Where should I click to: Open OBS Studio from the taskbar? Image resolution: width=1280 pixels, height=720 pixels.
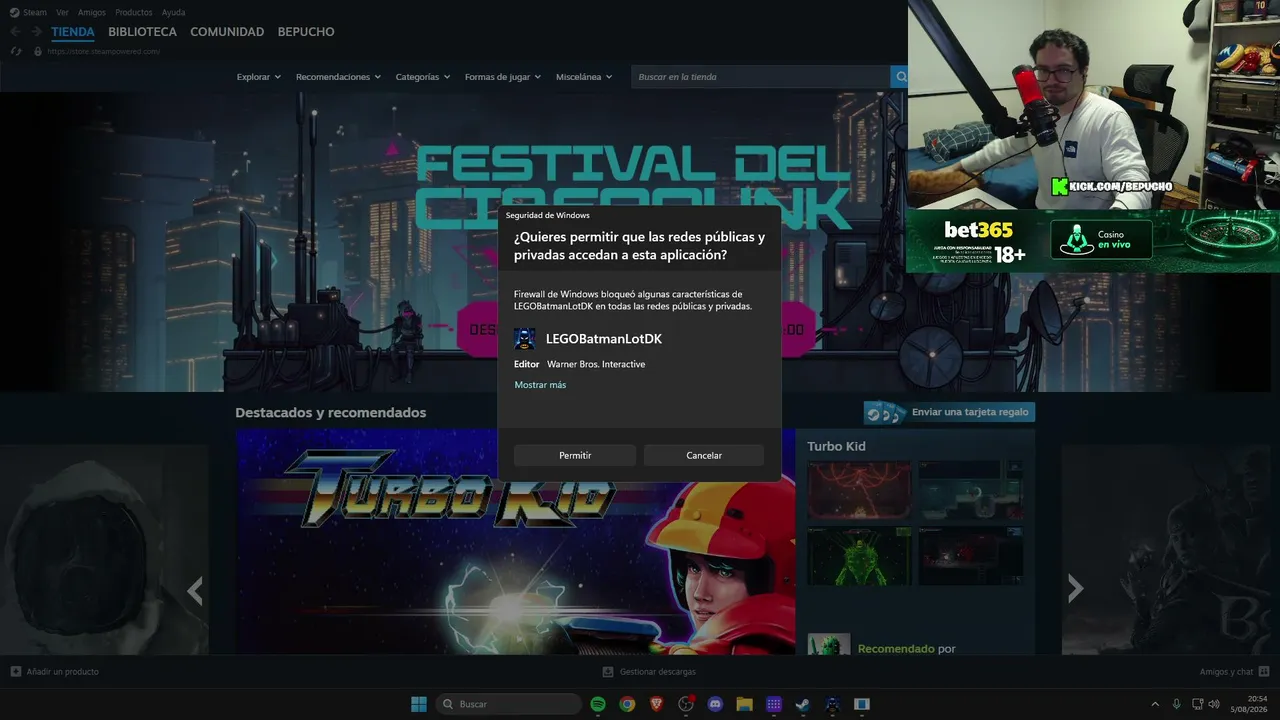click(686, 704)
